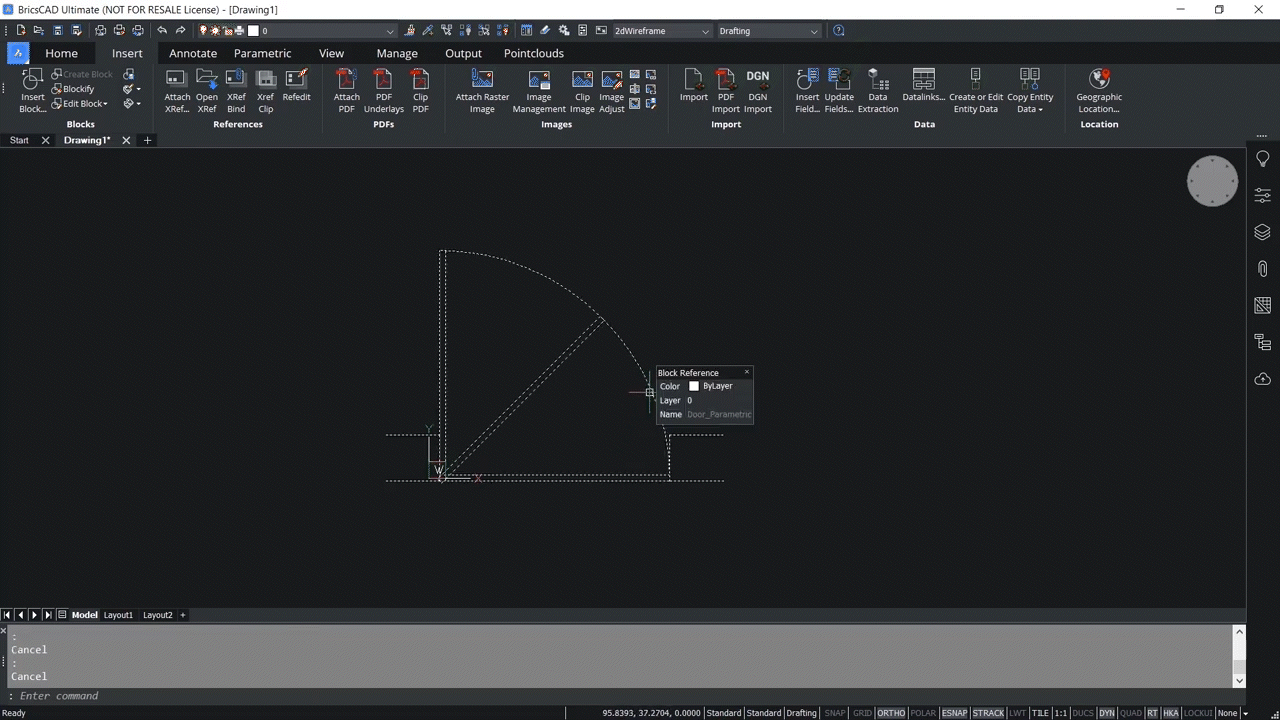This screenshot has height=720, width=1280.
Task: Open the Manage ribbon tab
Action: [397, 53]
